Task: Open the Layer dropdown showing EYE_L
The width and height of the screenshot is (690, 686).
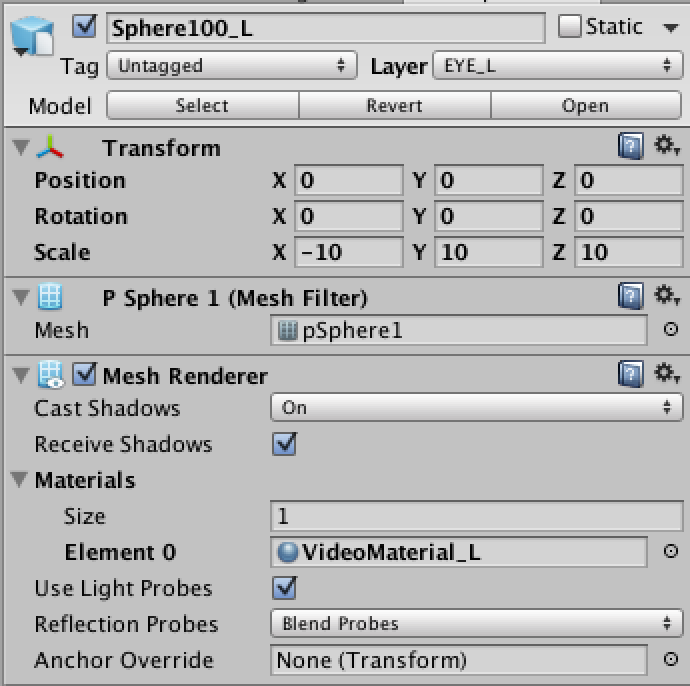Action: [x=558, y=66]
